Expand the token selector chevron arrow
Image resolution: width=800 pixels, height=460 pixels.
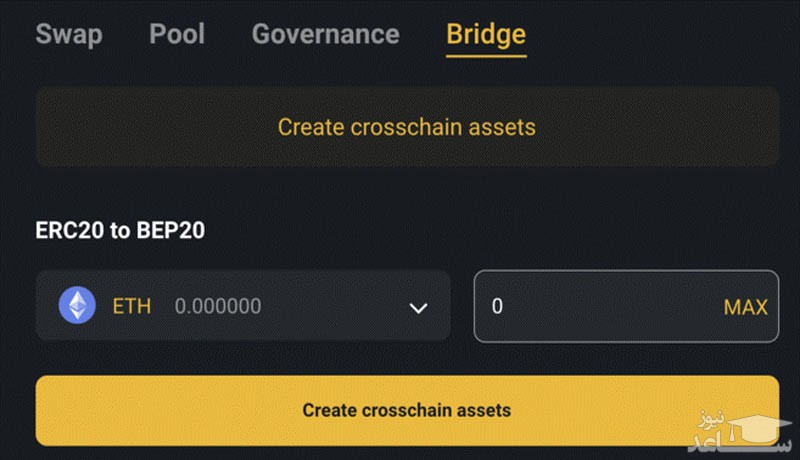click(x=419, y=307)
